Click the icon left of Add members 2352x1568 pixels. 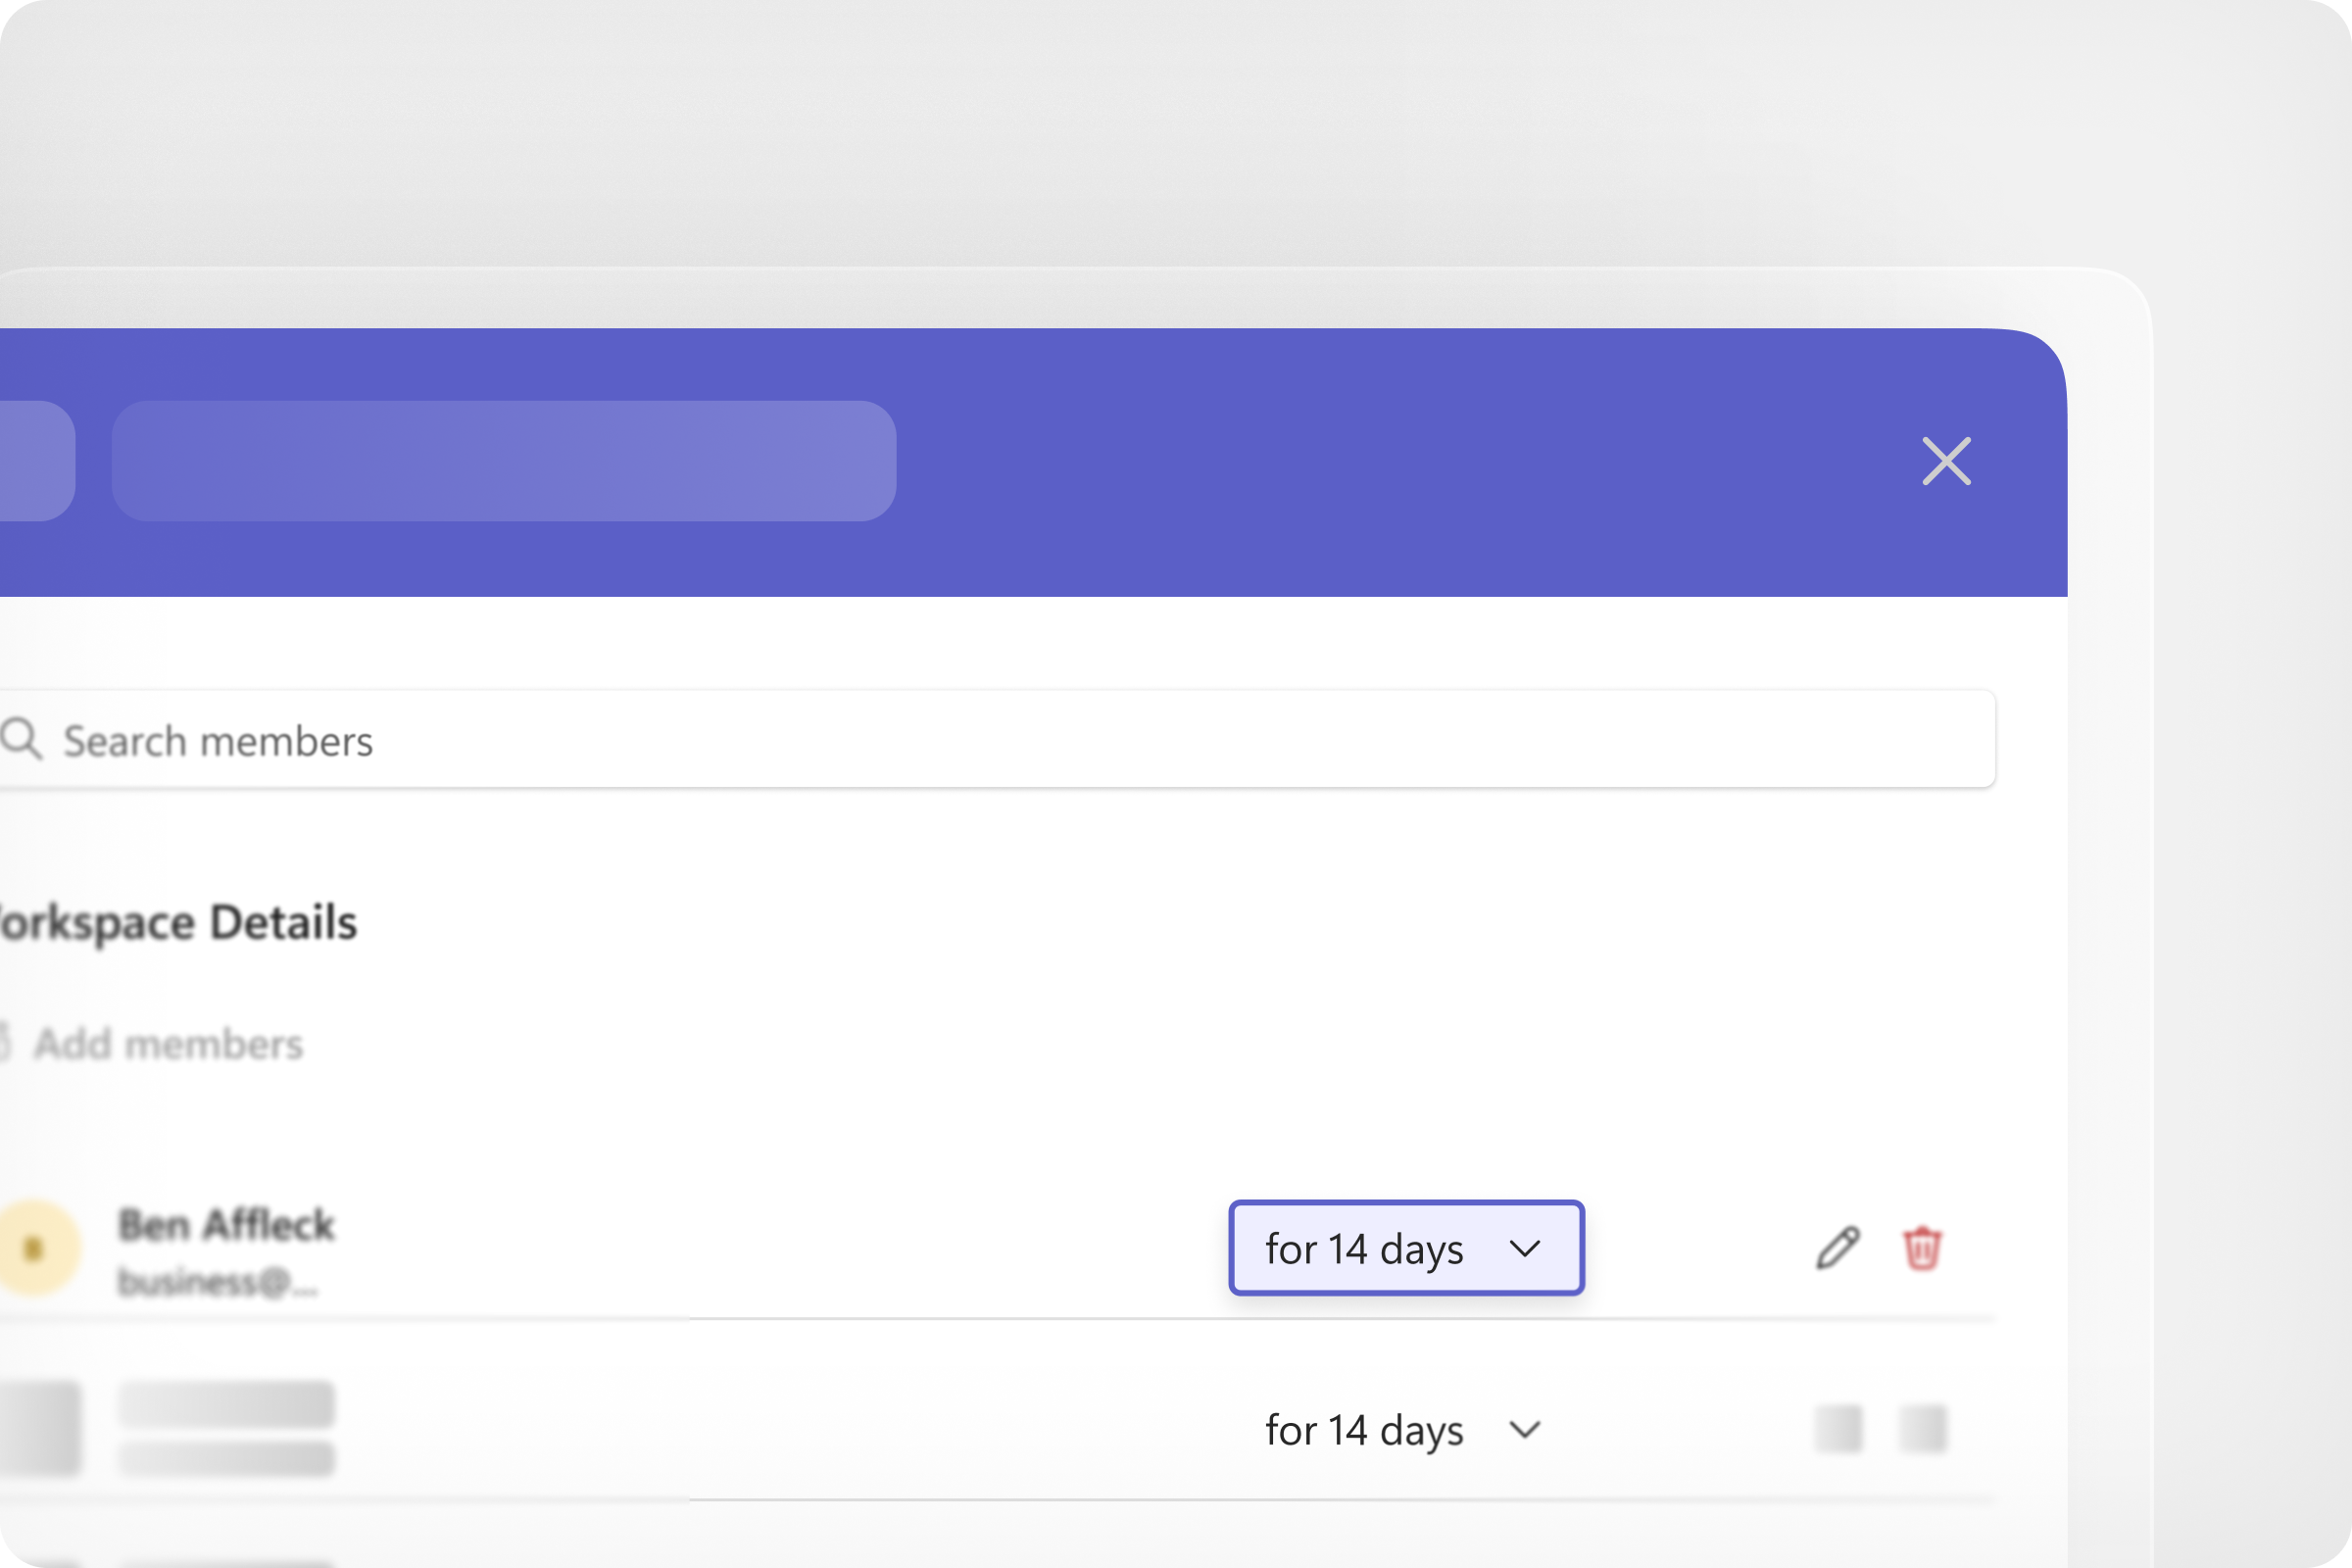[3, 1042]
